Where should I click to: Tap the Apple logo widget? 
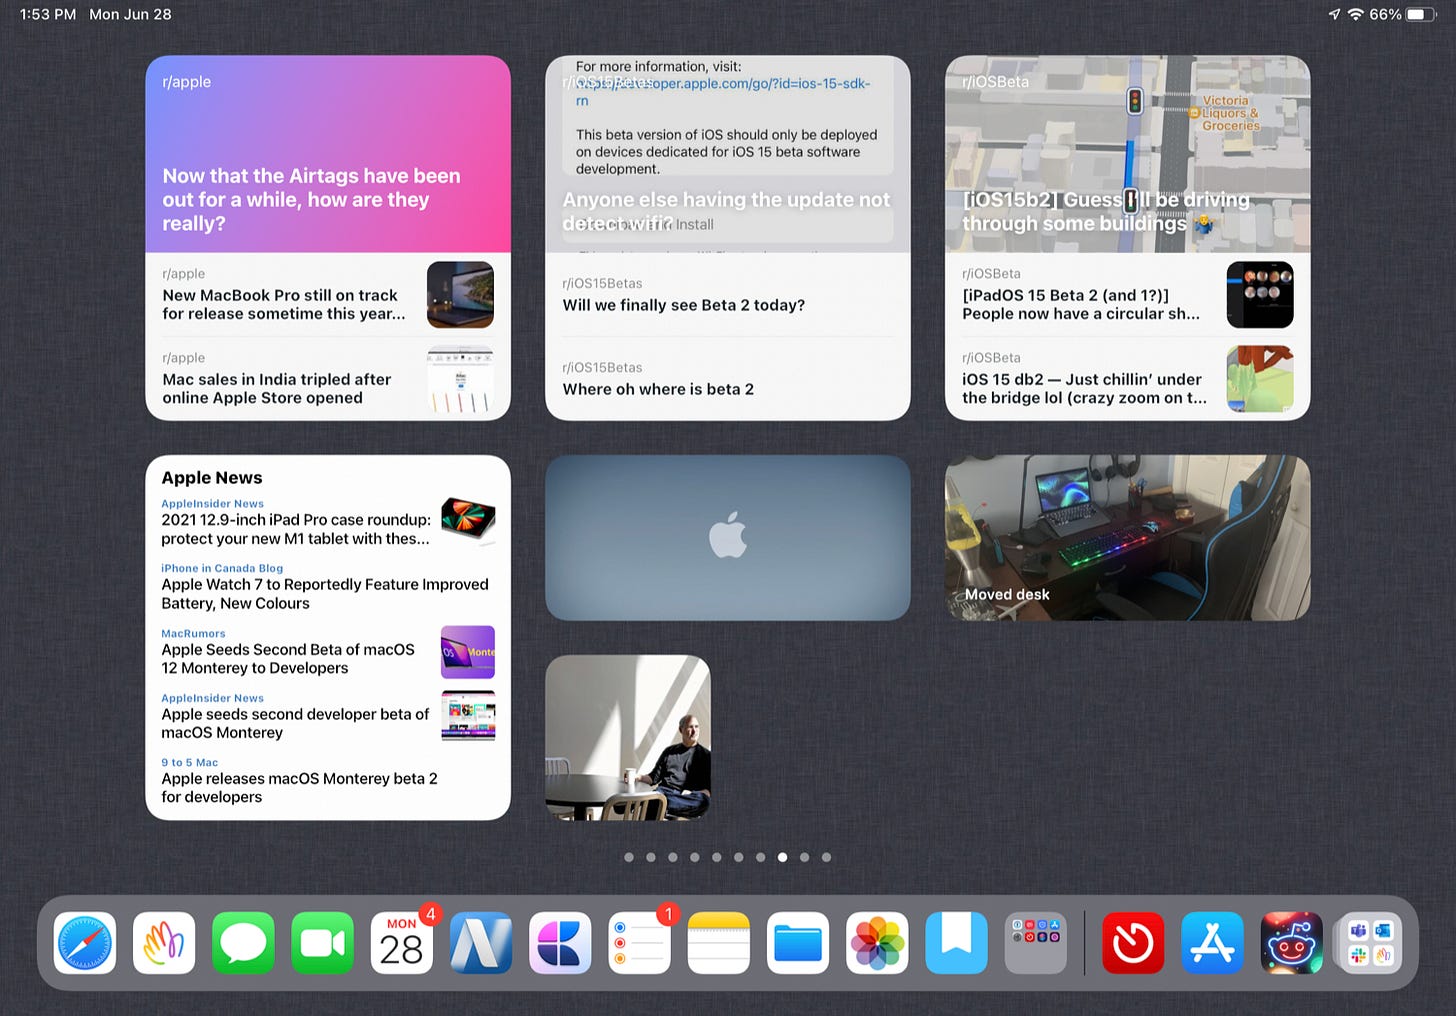point(728,538)
